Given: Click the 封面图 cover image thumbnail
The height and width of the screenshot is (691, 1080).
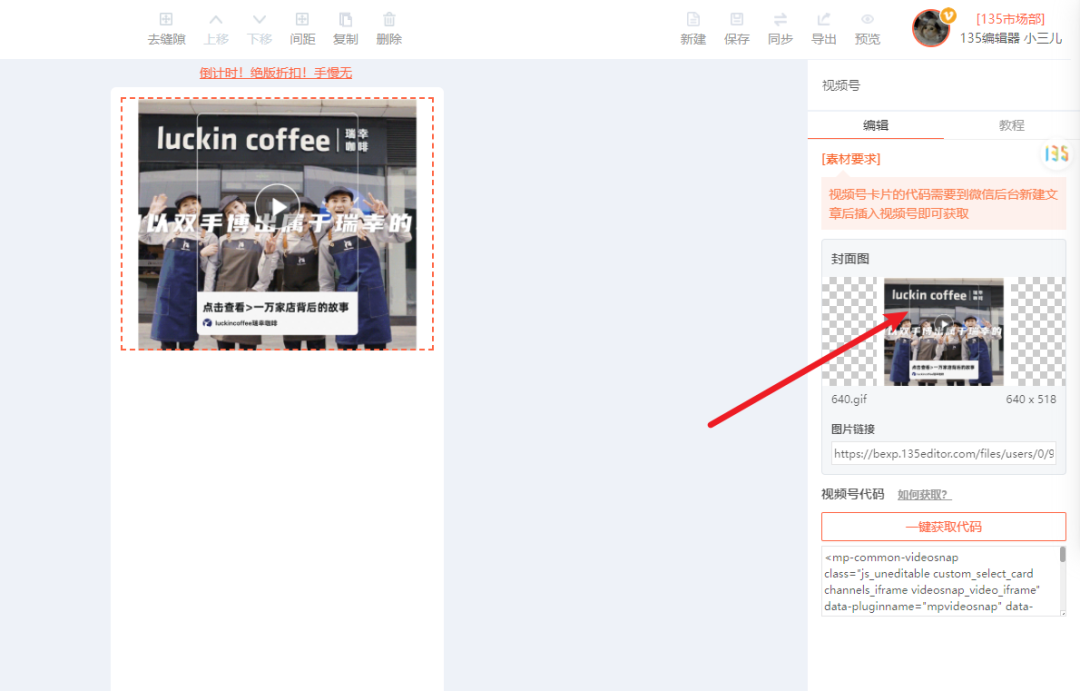Looking at the screenshot, I should [943, 331].
